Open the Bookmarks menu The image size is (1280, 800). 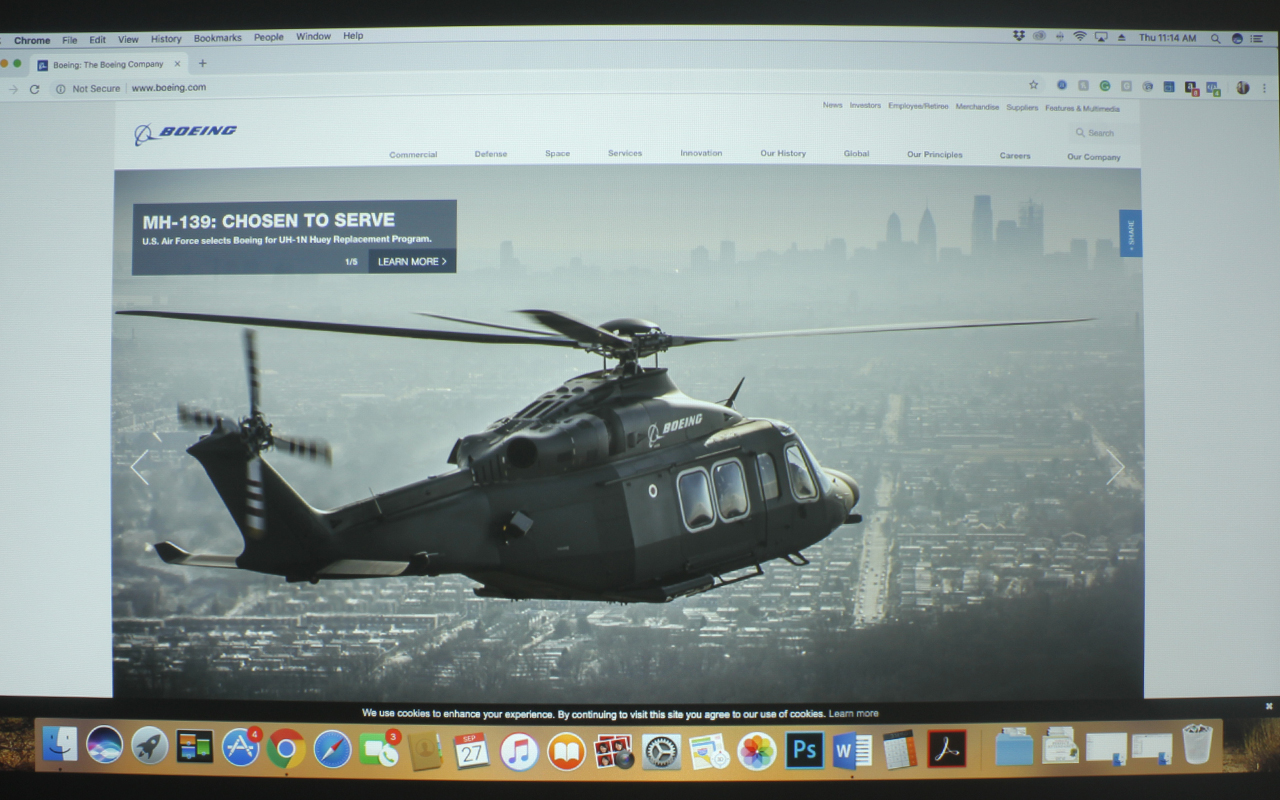point(217,38)
